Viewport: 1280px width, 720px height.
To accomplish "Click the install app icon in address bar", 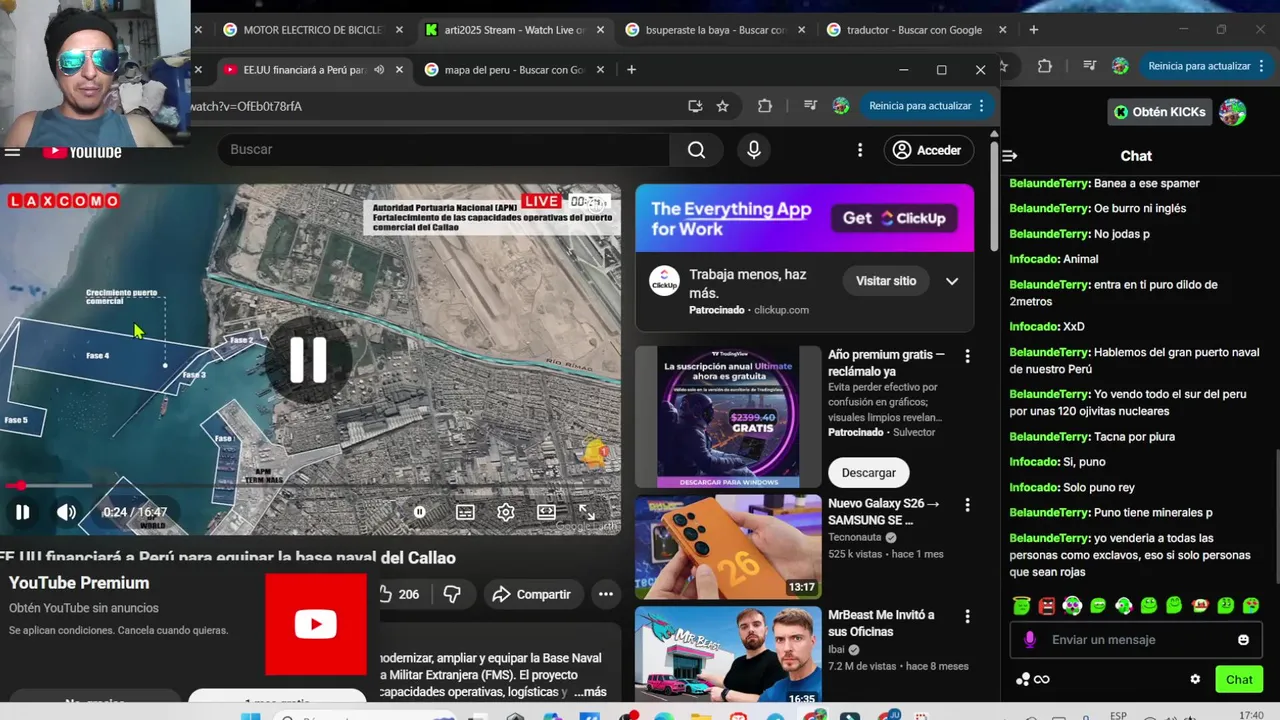I will click(x=695, y=106).
